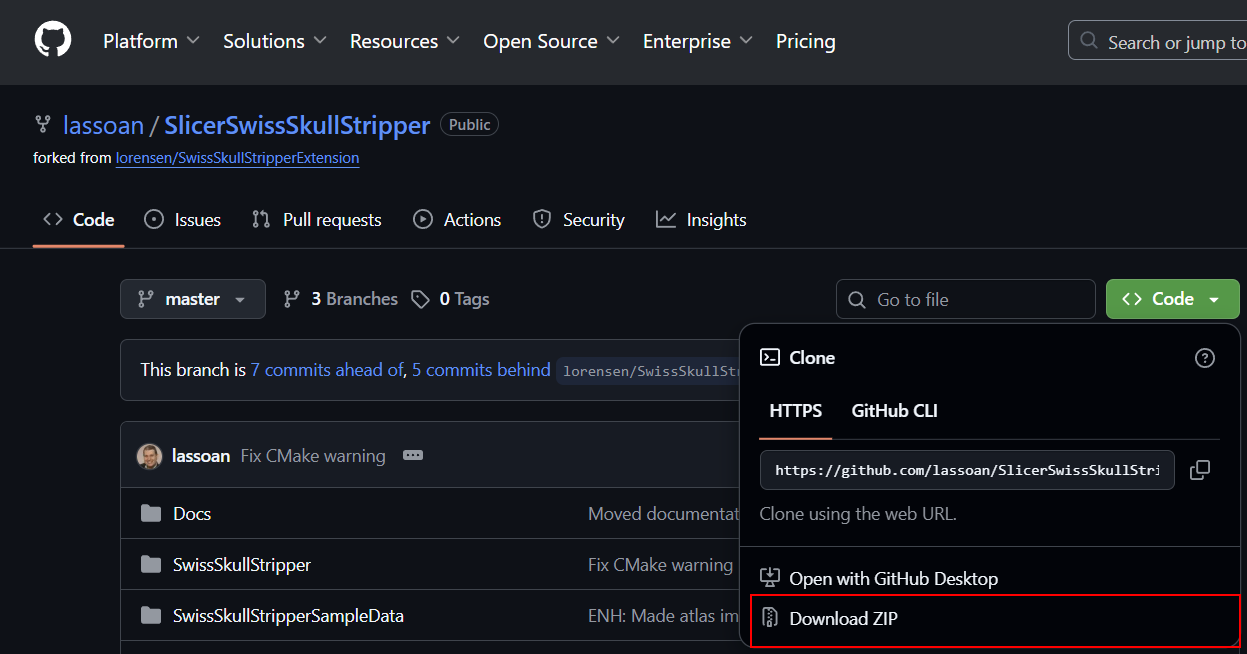The image size is (1247, 654).
Task: Open the 7 commits ahead of link
Action: tap(327, 370)
